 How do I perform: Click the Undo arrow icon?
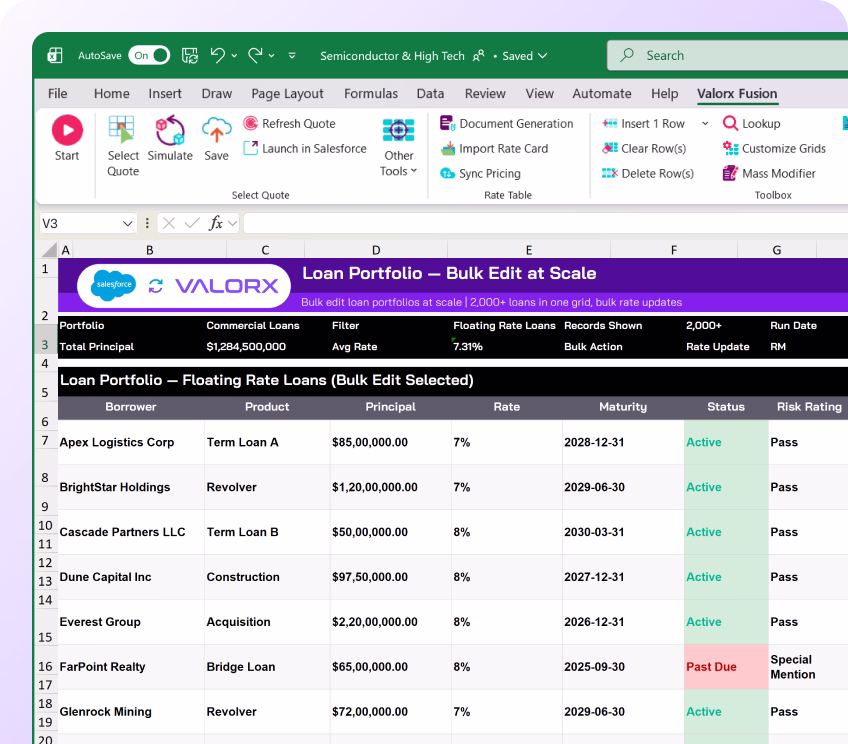click(x=217, y=55)
